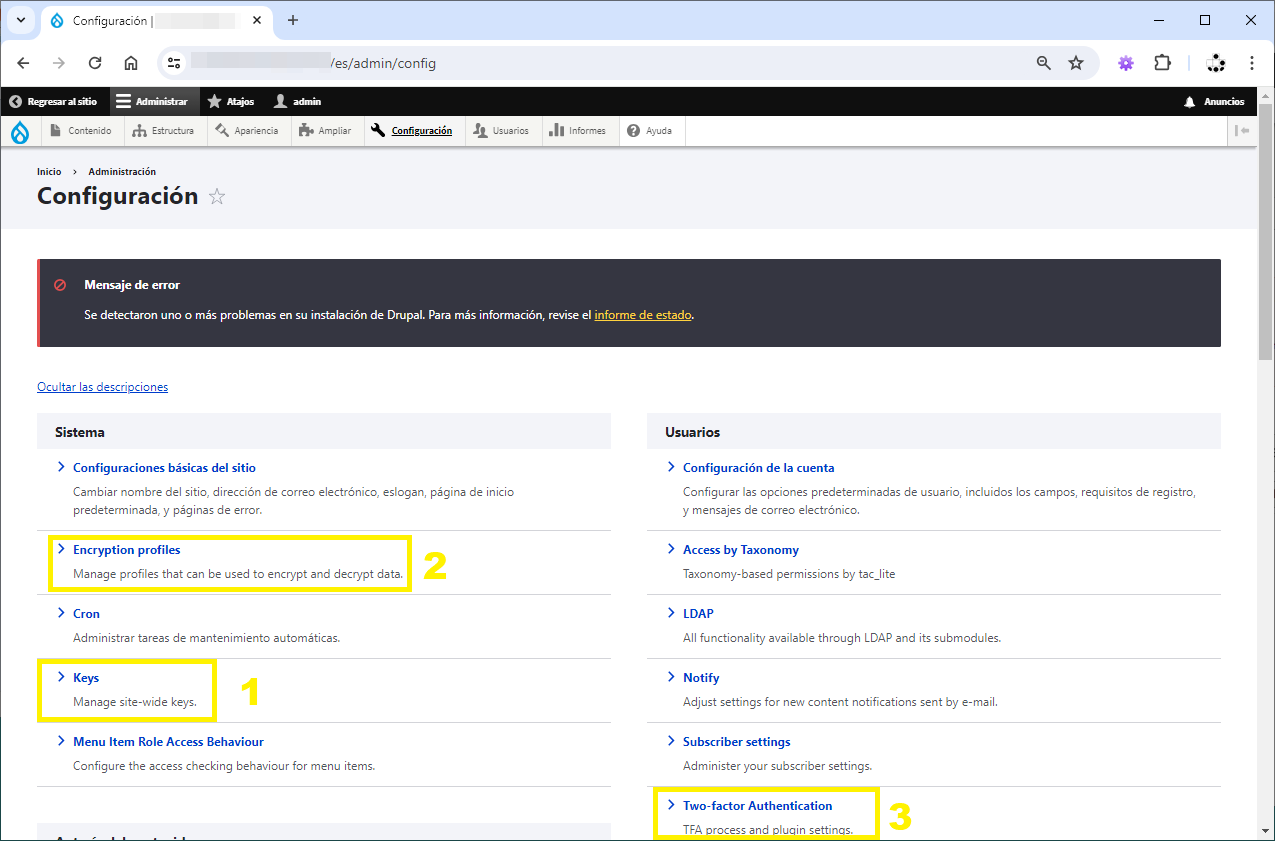This screenshot has width=1275, height=841.
Task: Add Configuración page to shortcuts star
Action: tap(217, 197)
